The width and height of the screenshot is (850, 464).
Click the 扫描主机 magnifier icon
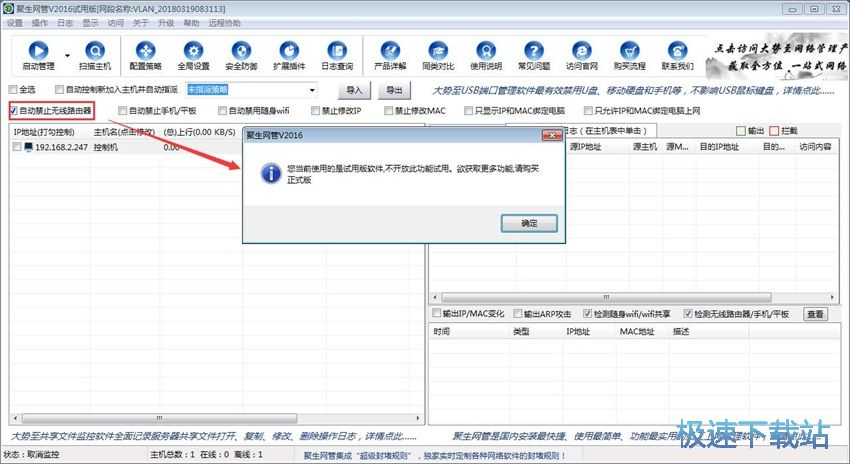95,51
